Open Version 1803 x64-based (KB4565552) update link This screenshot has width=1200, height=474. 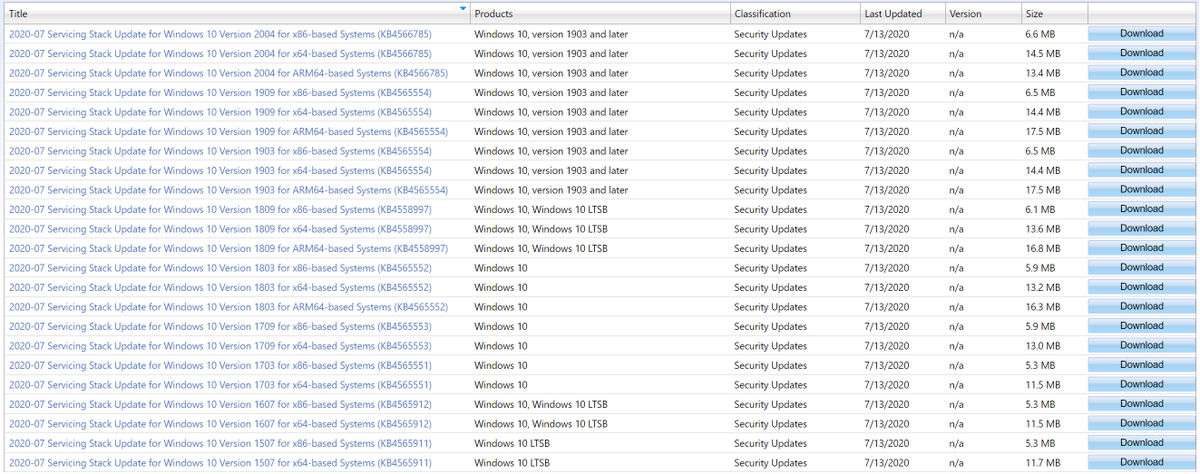220,288
